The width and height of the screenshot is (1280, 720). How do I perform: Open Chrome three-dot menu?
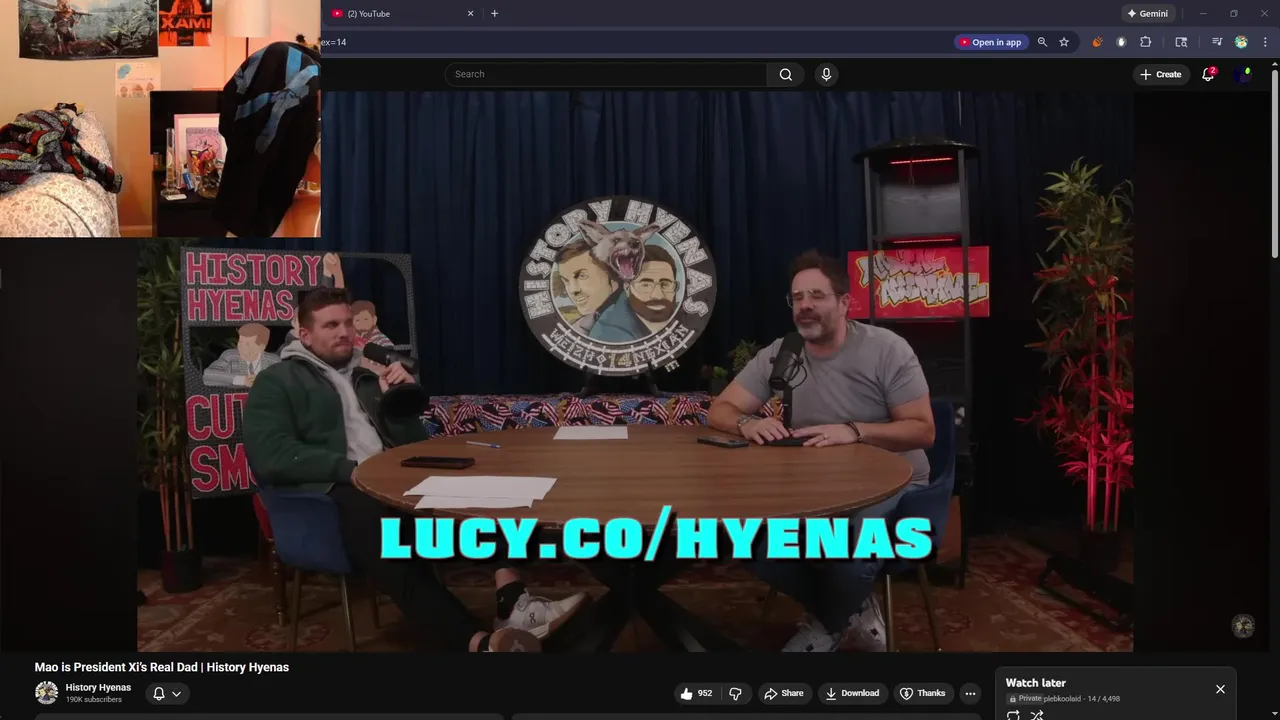[1265, 42]
